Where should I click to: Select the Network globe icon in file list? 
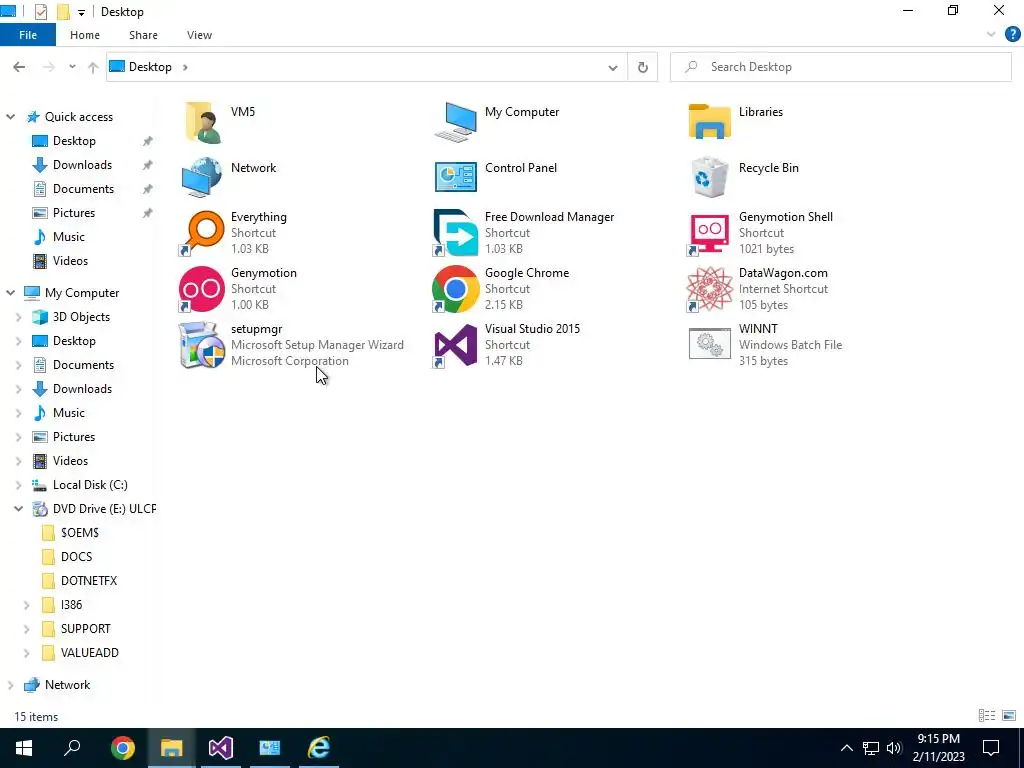202,177
